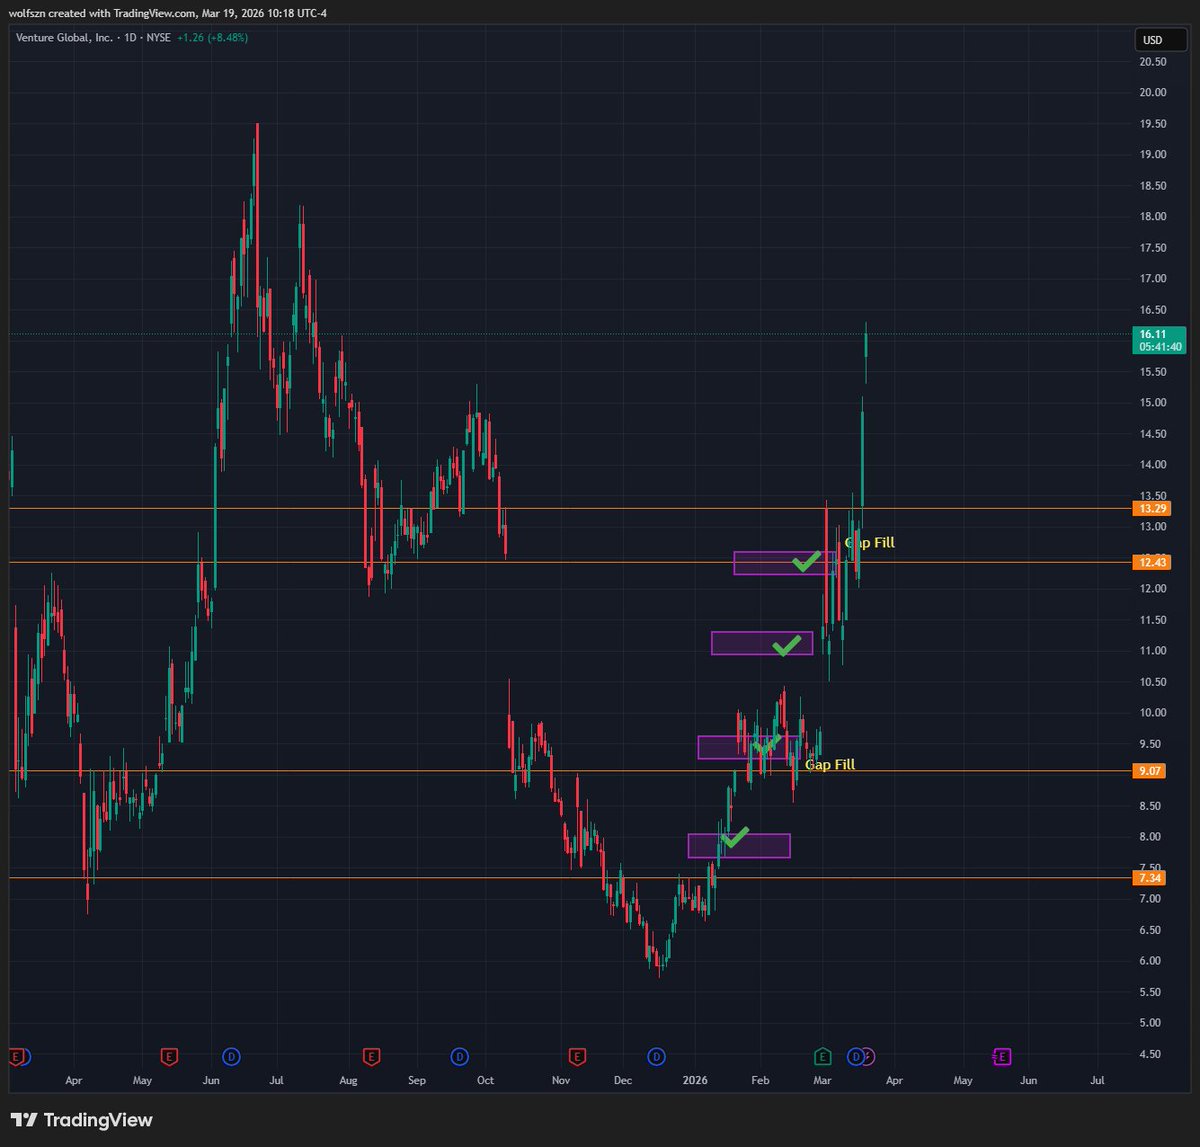Click the Aug label on the time axis

coord(348,1081)
